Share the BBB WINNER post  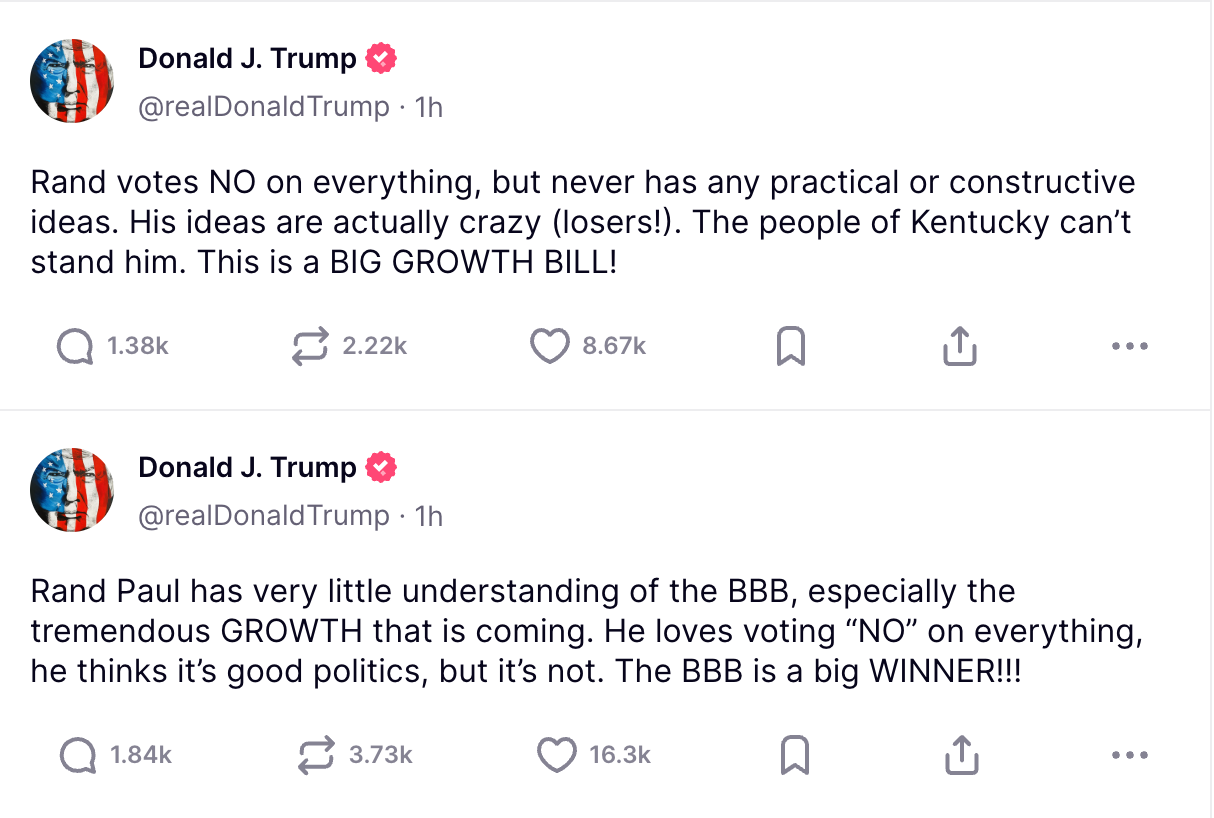pyautogui.click(x=961, y=755)
